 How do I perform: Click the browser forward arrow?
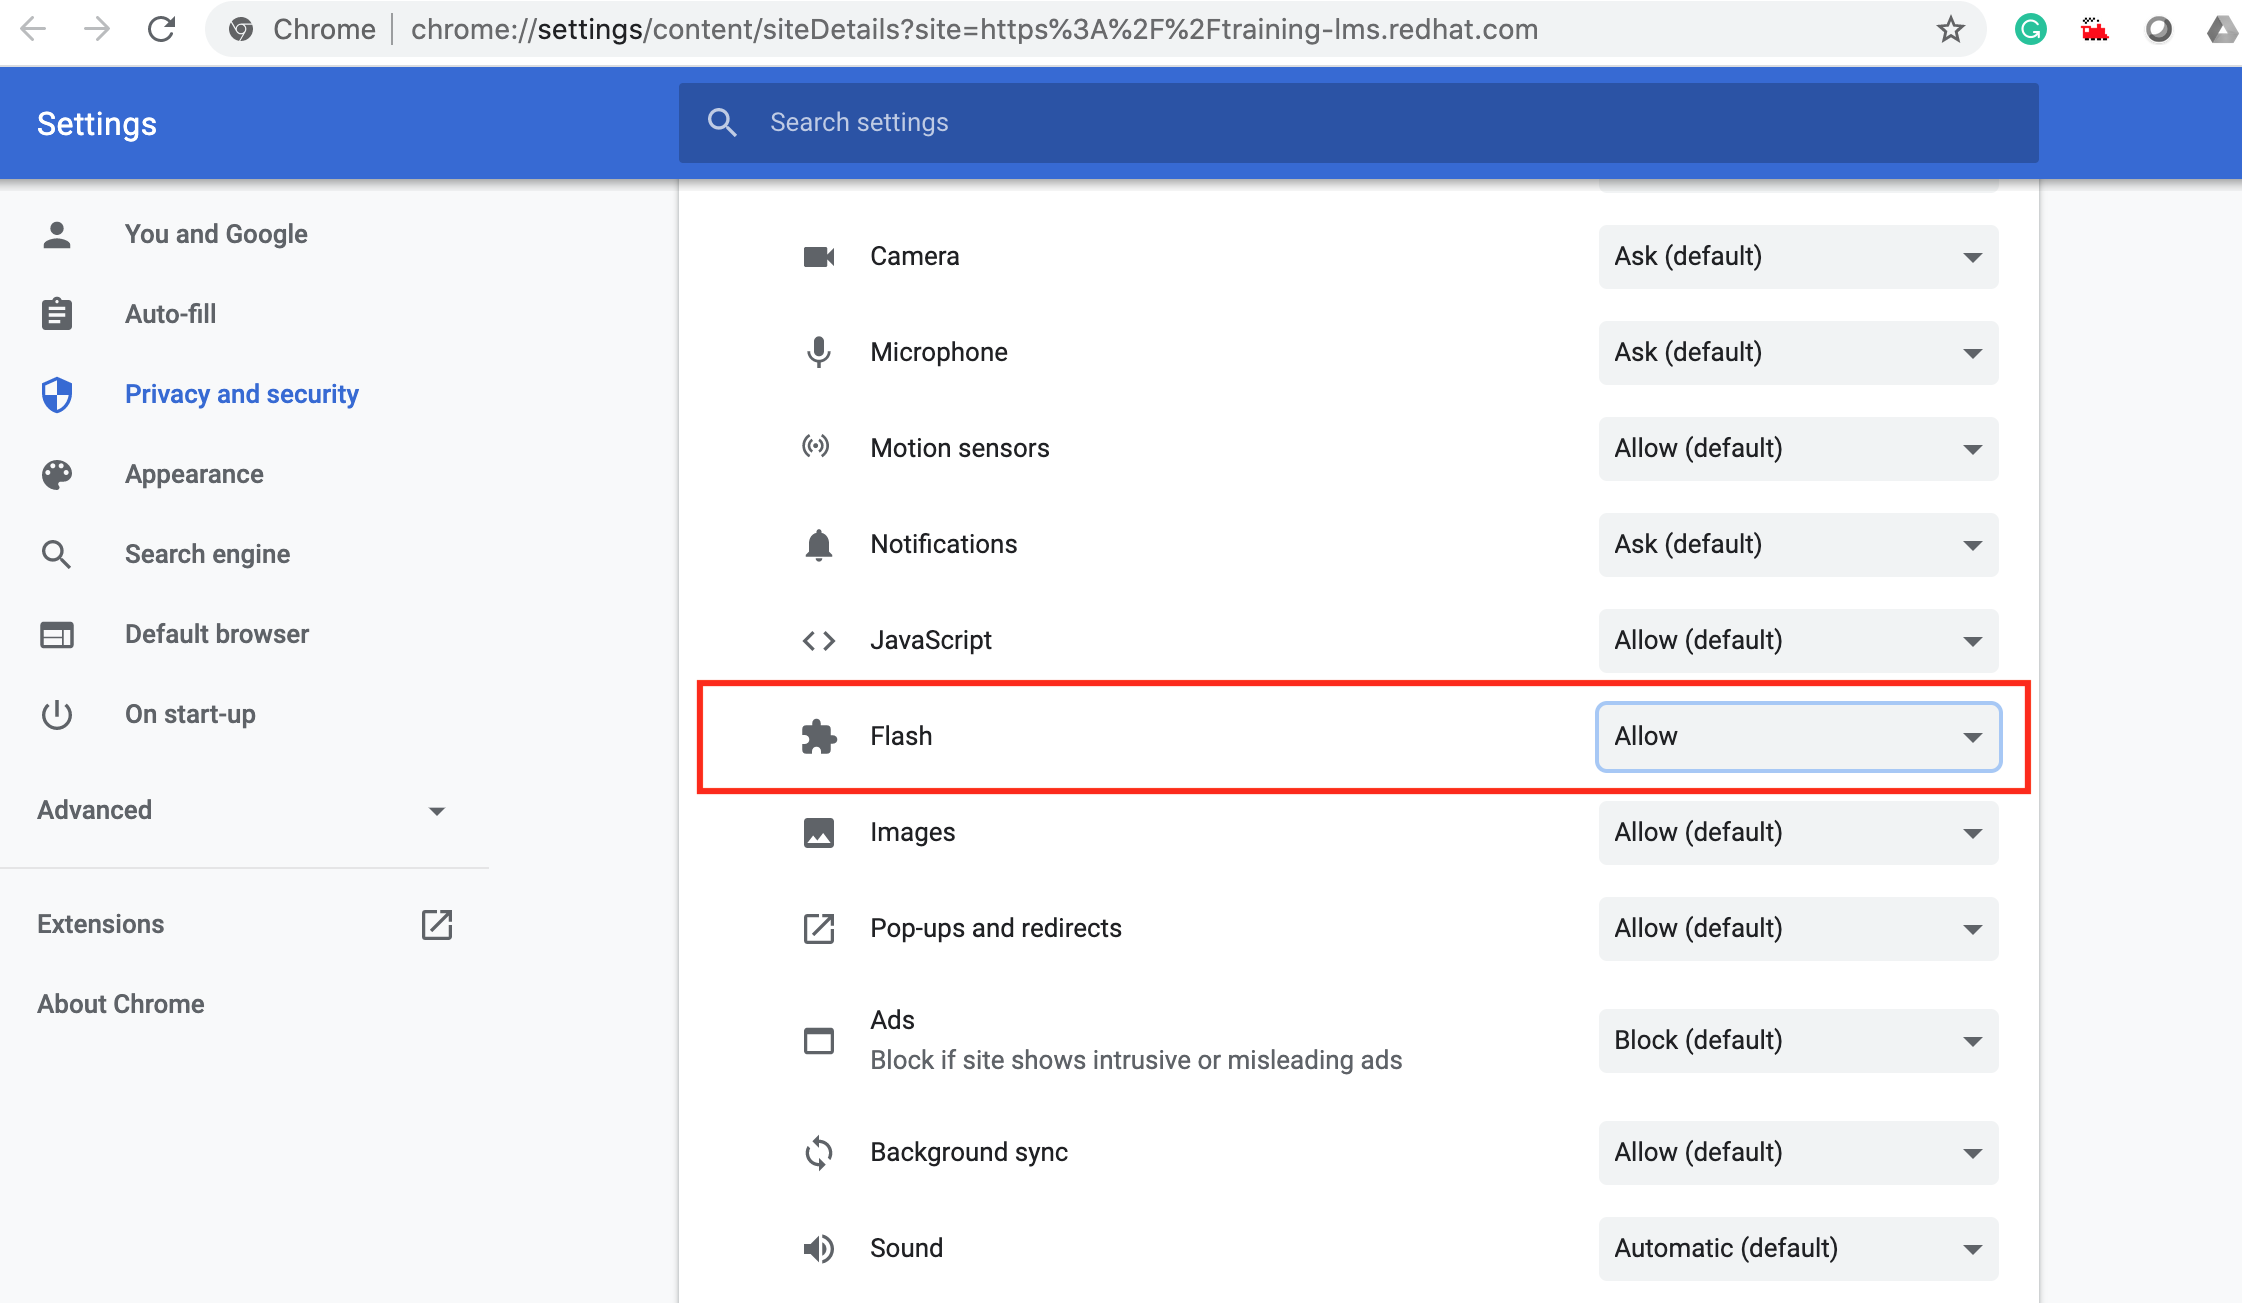coord(97,29)
